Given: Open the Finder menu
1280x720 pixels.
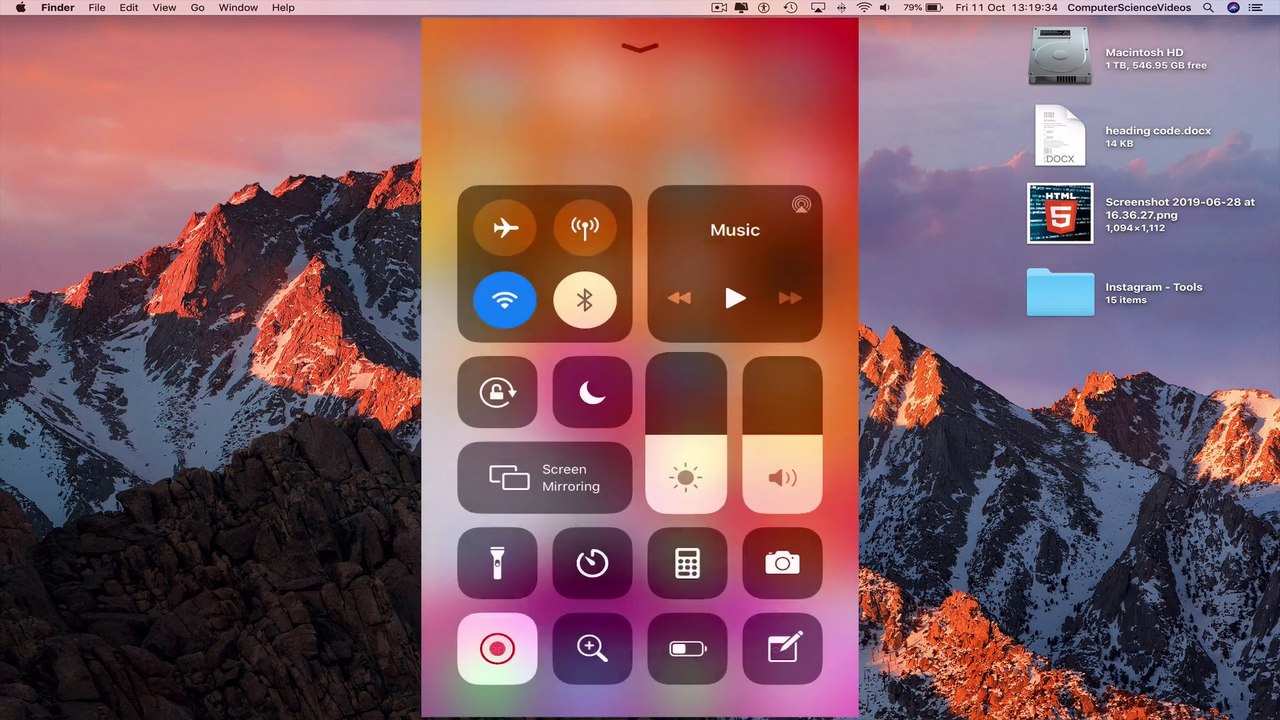Looking at the screenshot, I should [x=58, y=7].
